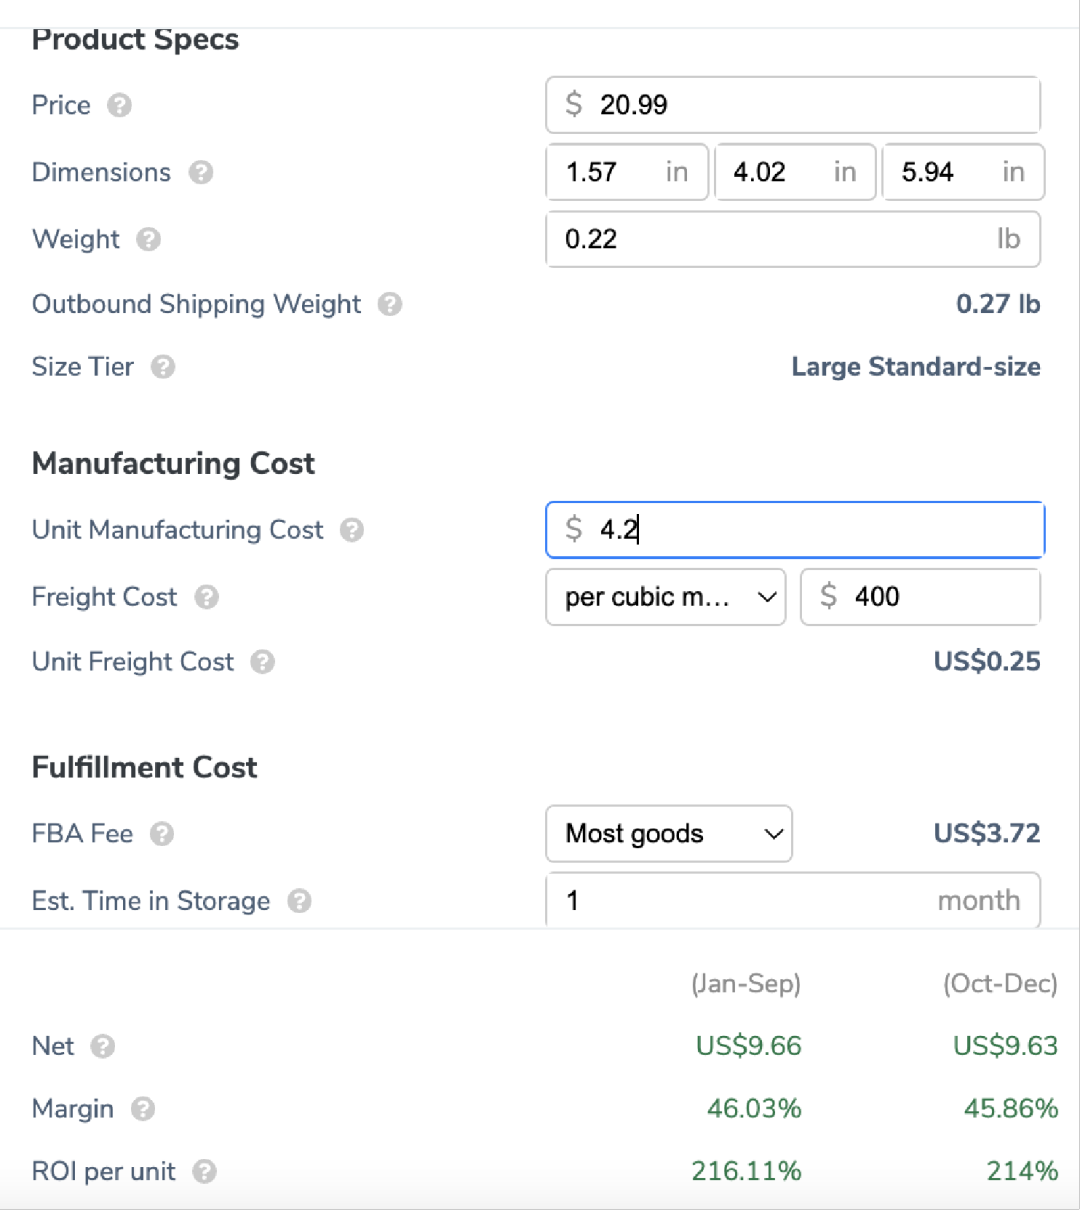Click the 0.27 lb outbound weight value

pyautogui.click(x=998, y=304)
